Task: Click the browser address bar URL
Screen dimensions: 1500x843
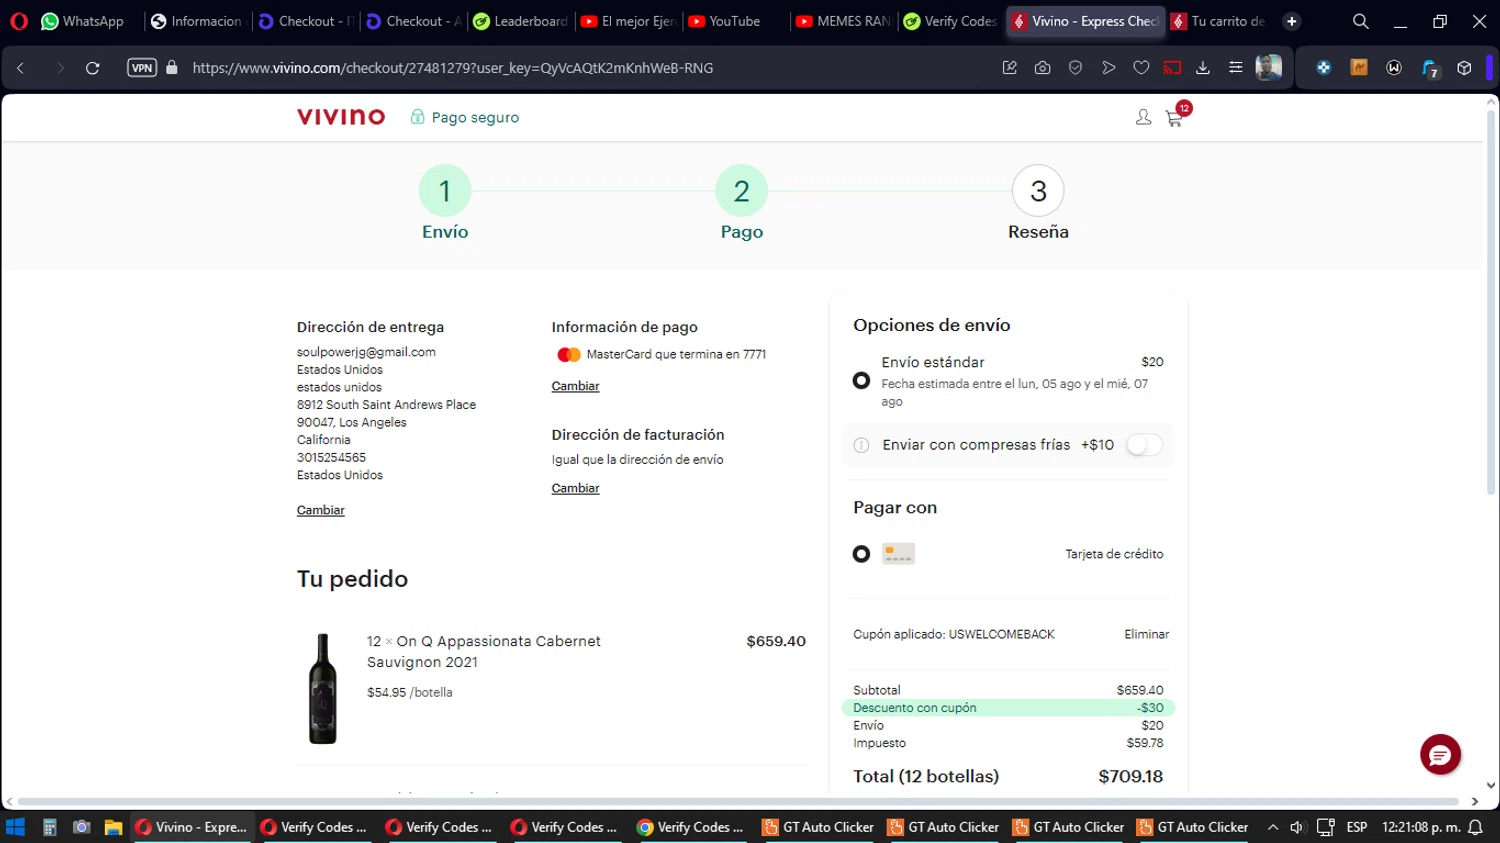Action: point(453,68)
